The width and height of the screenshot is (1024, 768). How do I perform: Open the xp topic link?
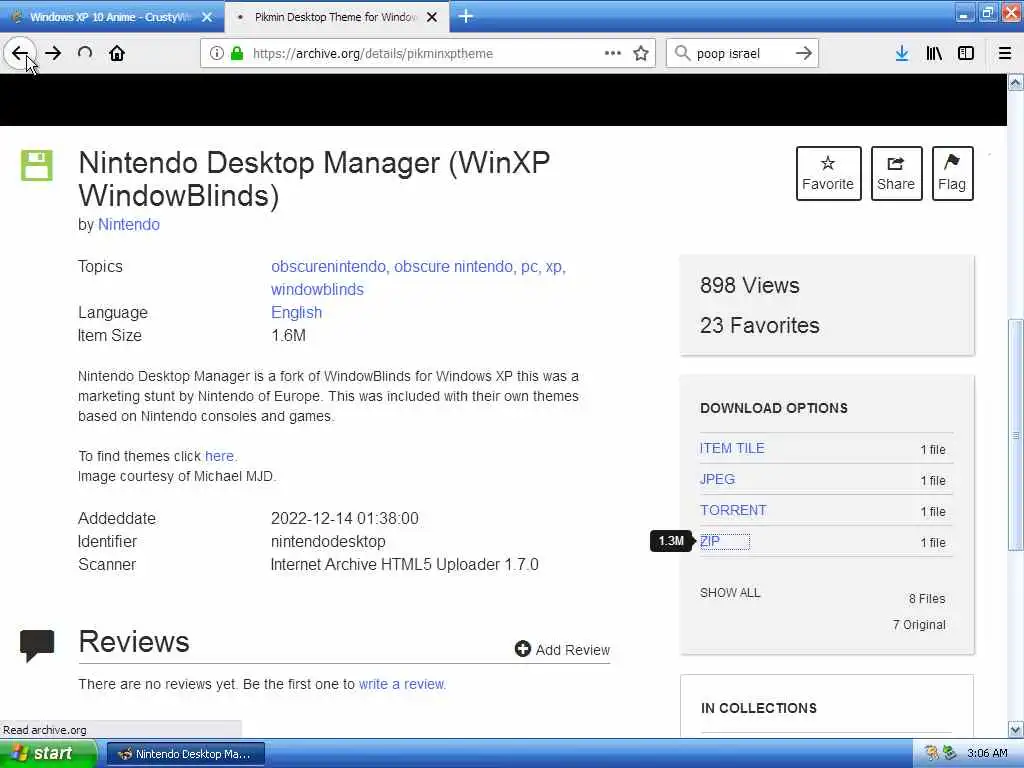tap(555, 266)
